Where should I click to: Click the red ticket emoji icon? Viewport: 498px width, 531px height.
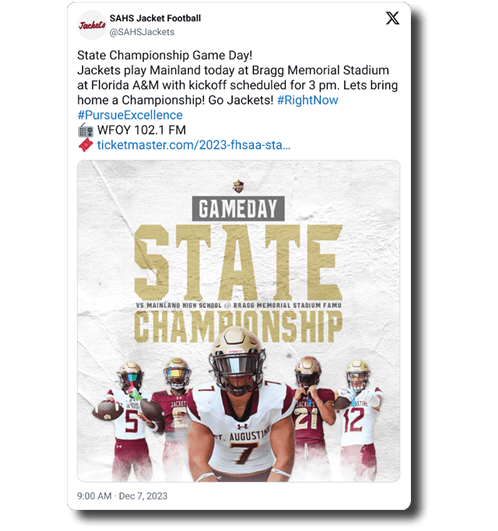(85, 145)
